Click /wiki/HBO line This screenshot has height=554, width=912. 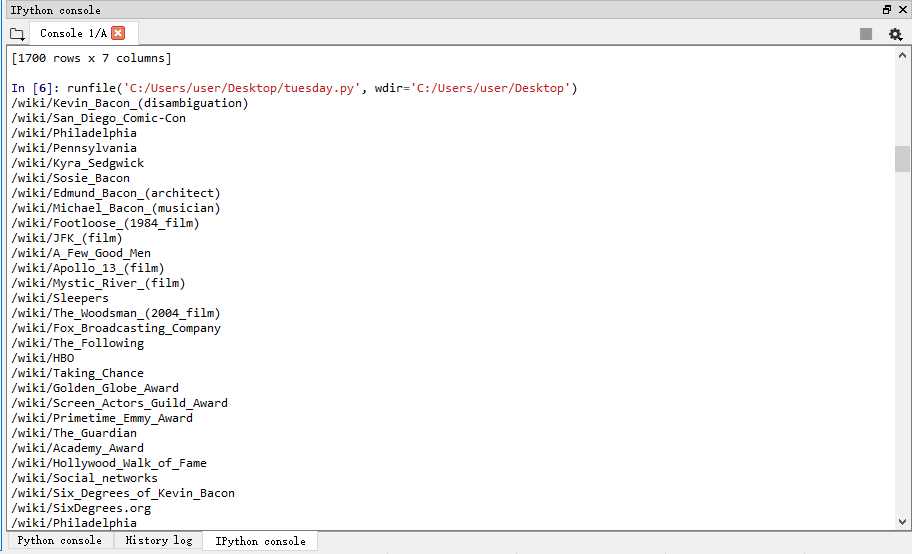coord(42,358)
